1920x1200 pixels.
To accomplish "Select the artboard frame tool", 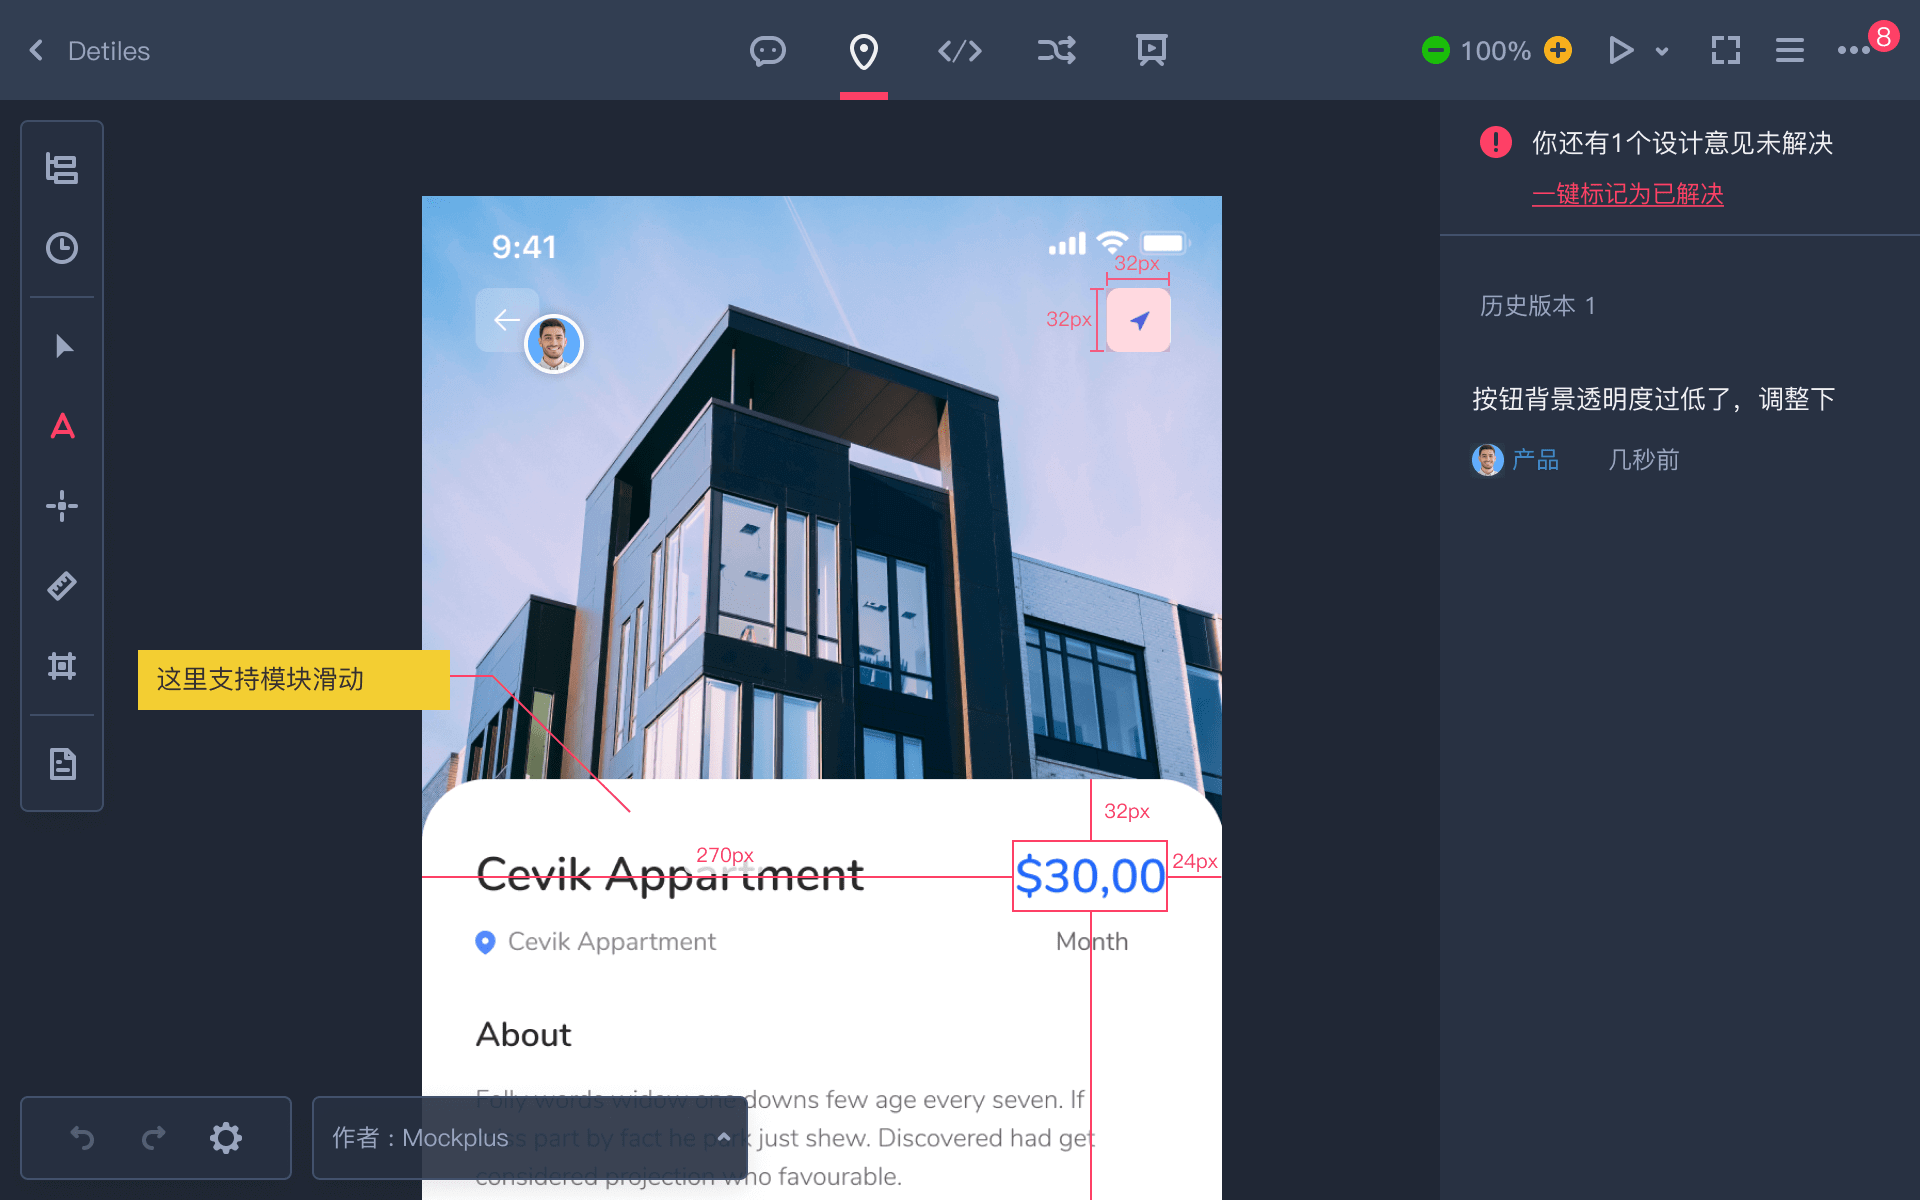I will coord(62,666).
